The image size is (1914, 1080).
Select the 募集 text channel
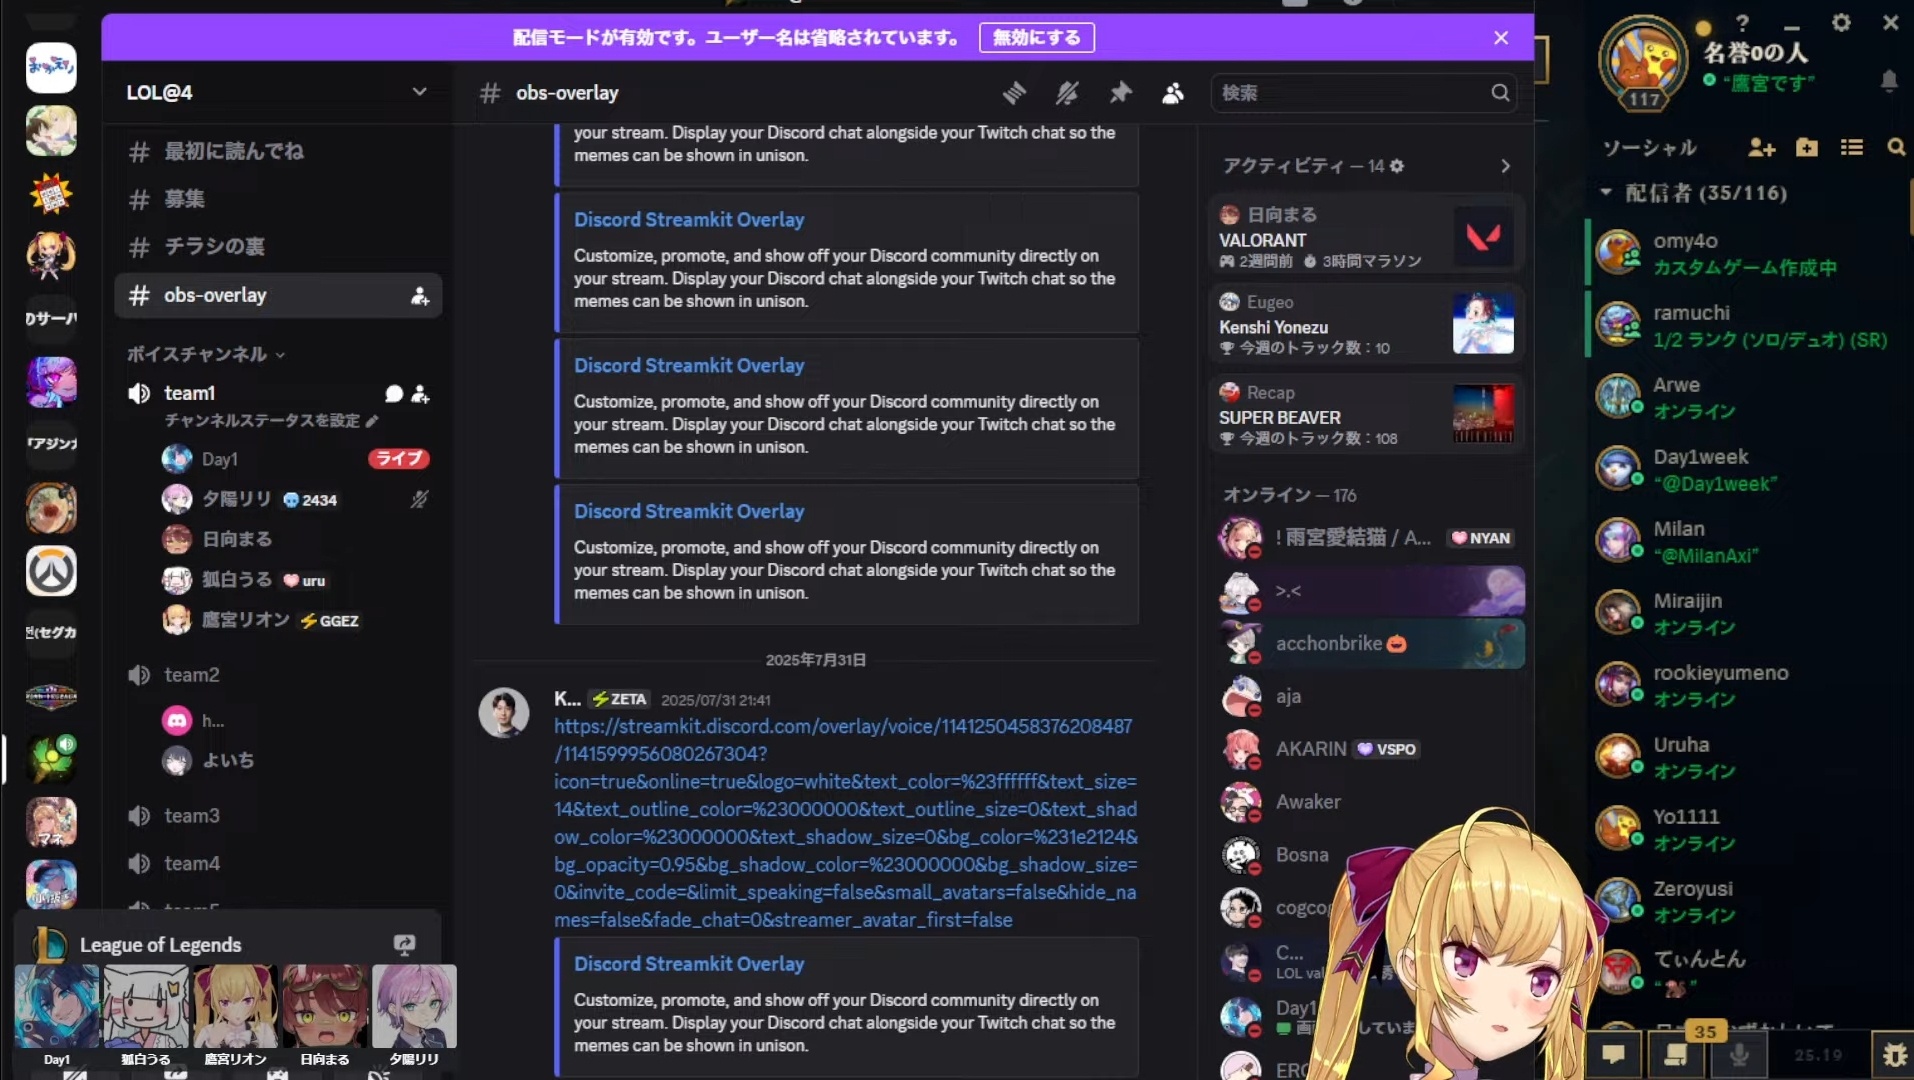click(x=184, y=199)
